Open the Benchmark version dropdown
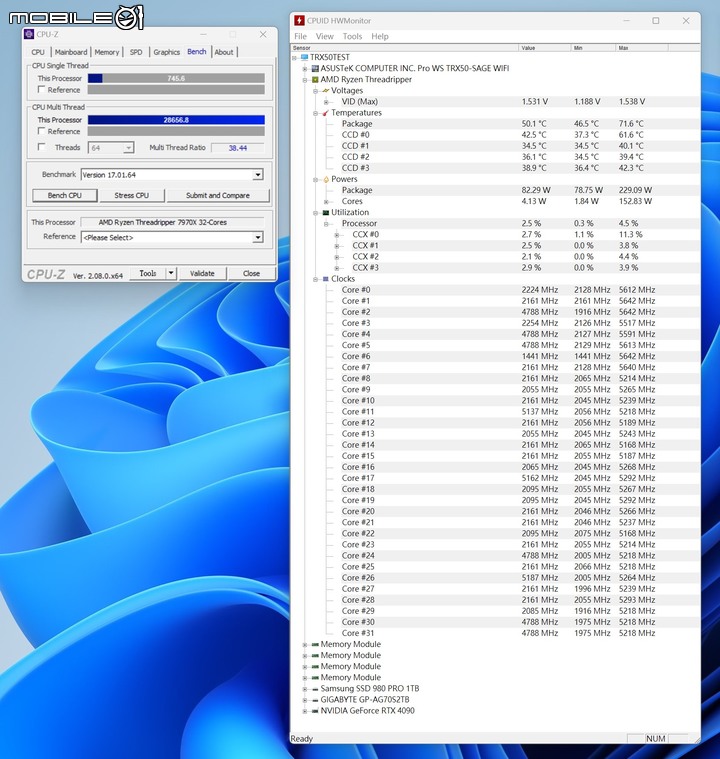Viewport: 720px width, 759px height. click(258, 175)
